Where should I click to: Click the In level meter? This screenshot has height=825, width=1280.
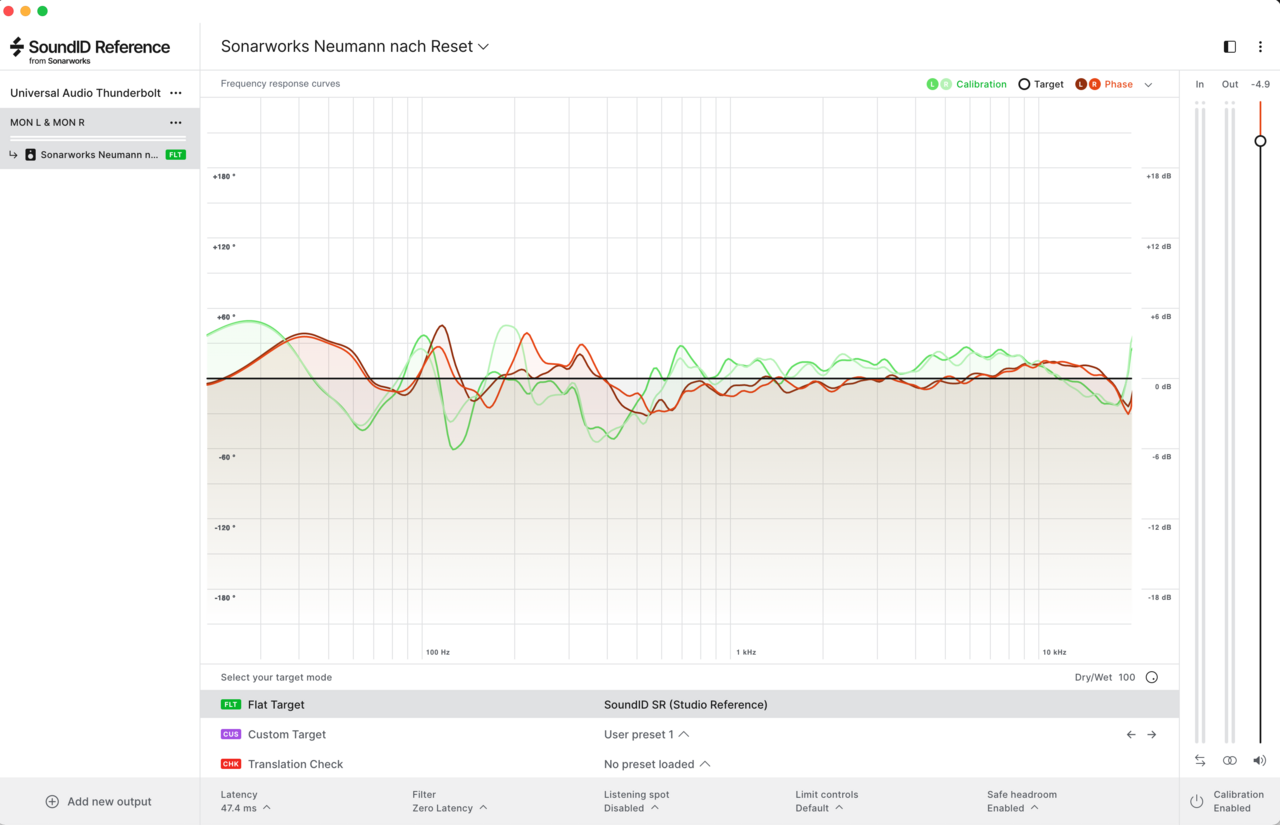coord(1200,423)
